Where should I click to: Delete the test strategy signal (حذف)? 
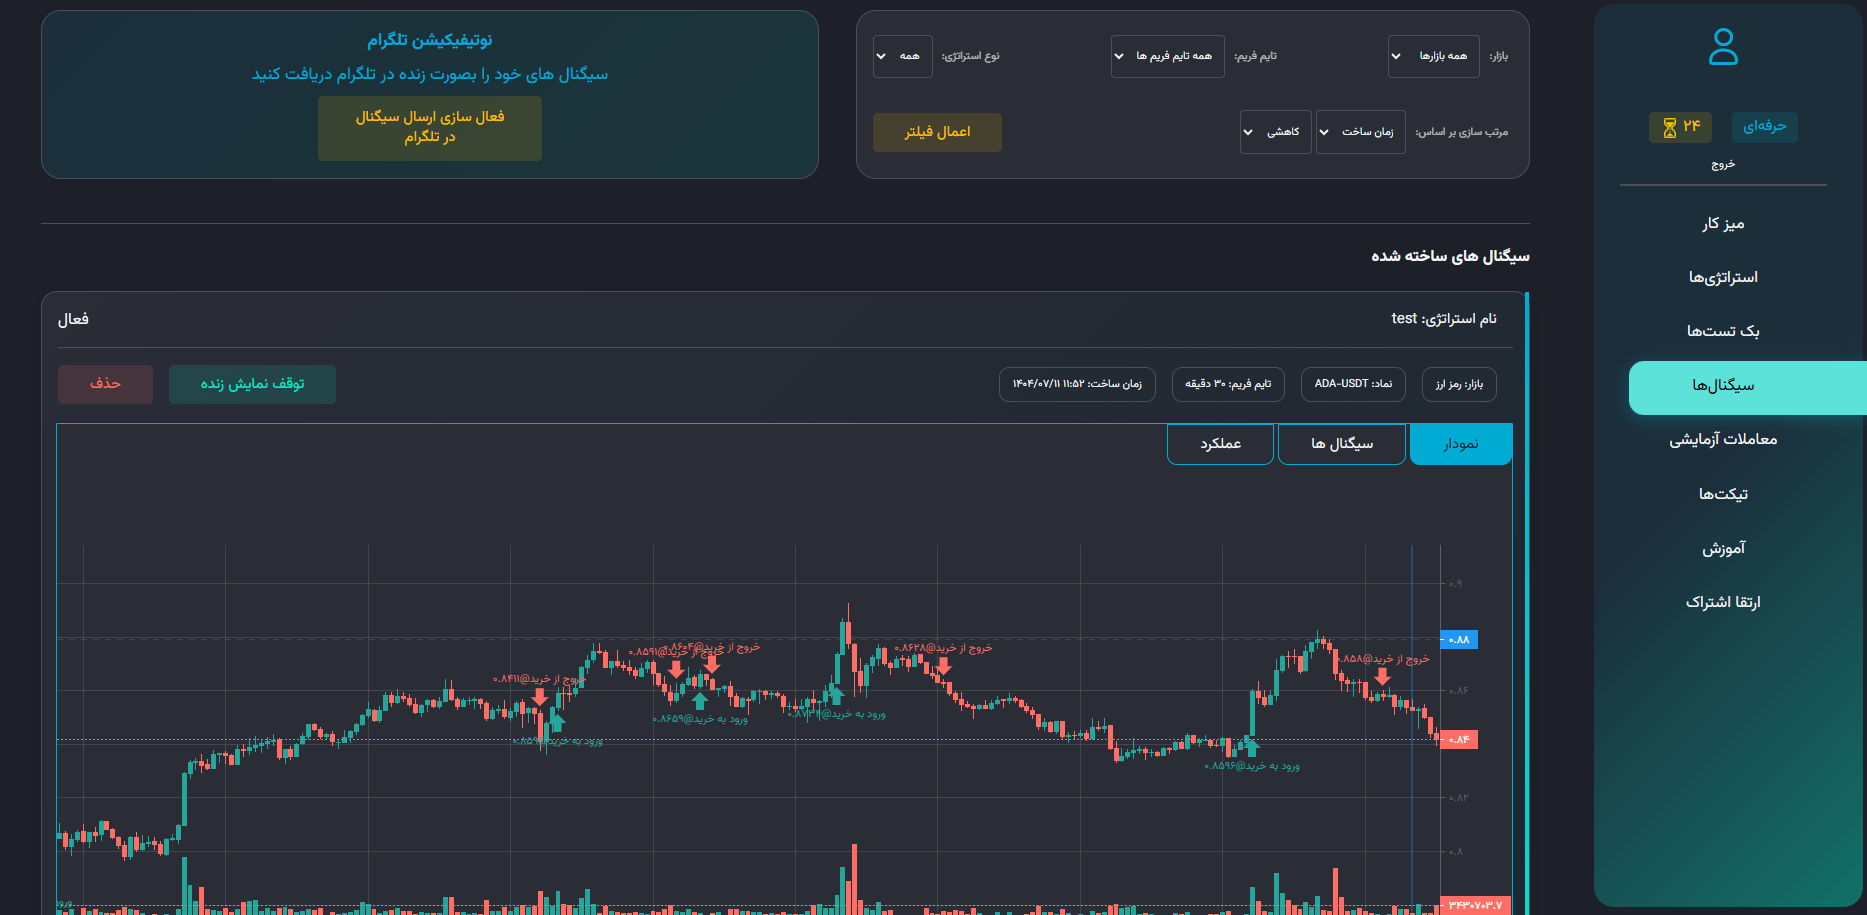click(x=105, y=384)
